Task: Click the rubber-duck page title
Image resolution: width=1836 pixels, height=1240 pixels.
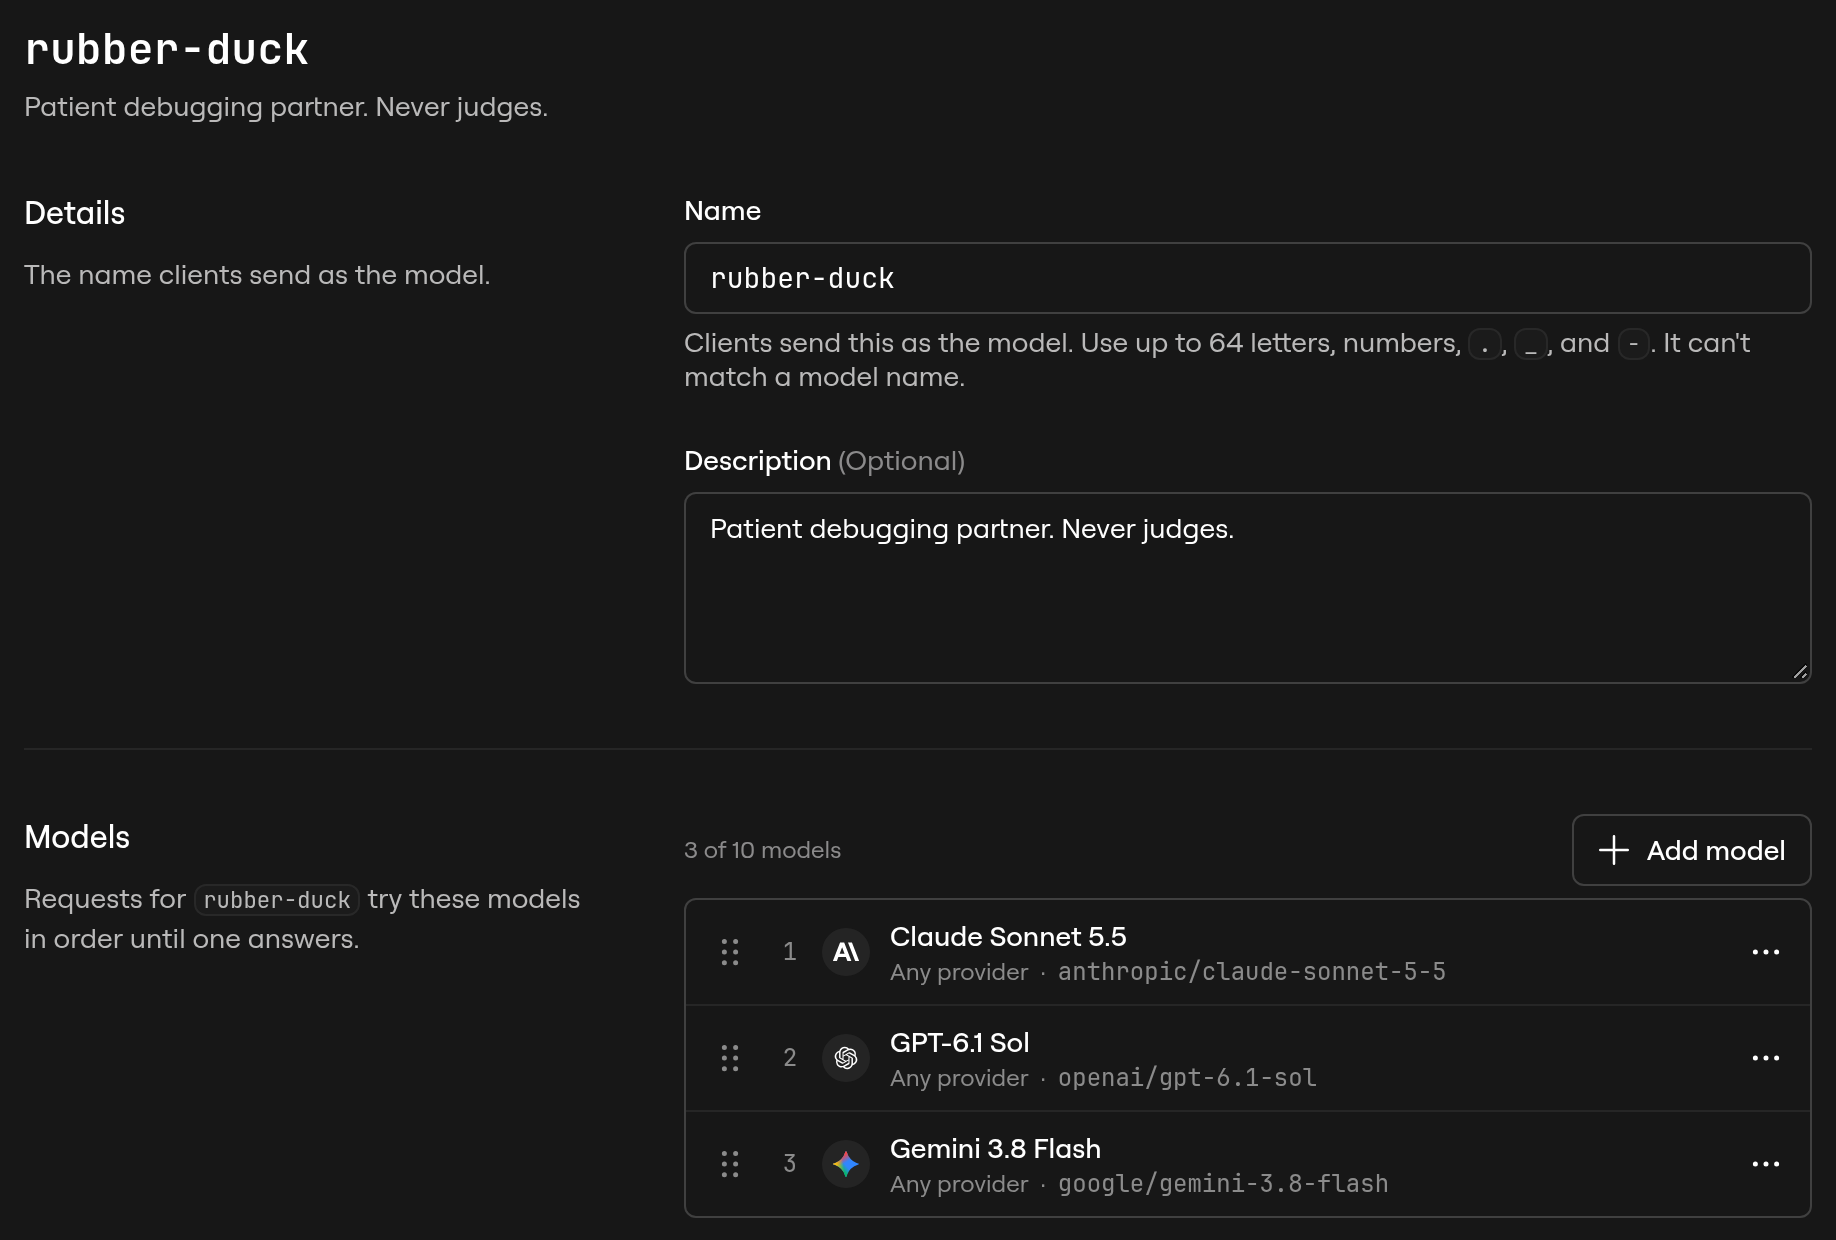Action: pyautogui.click(x=167, y=50)
